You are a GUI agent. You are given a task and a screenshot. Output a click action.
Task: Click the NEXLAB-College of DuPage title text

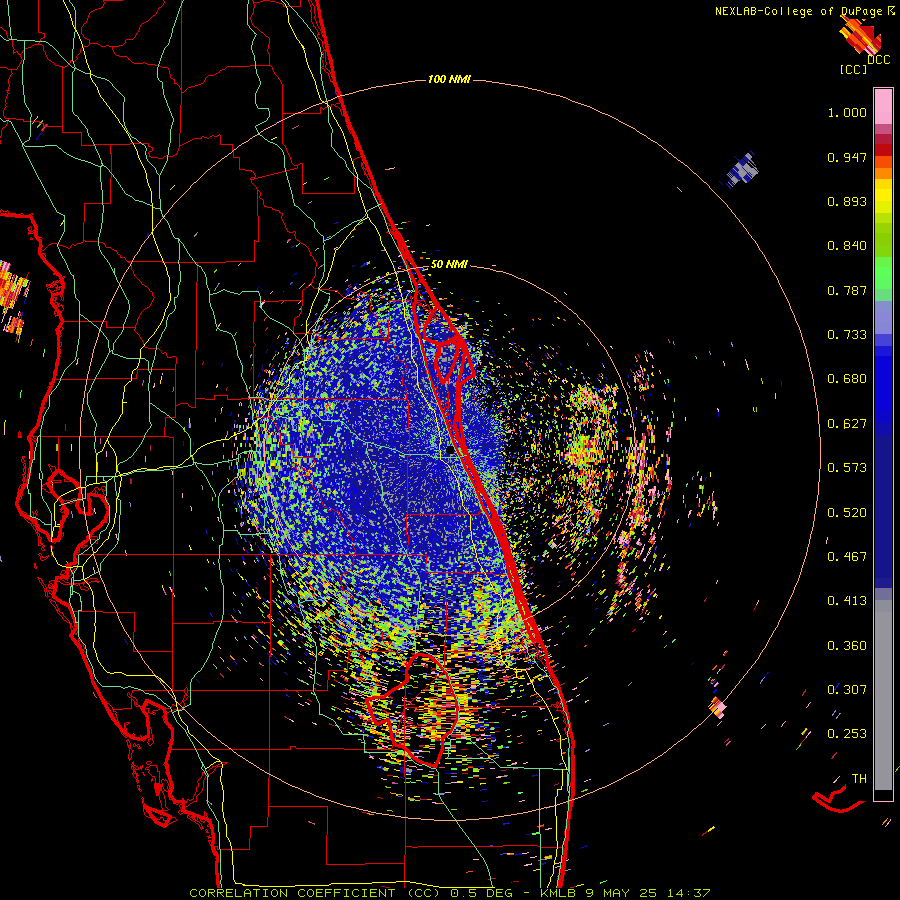805,11
